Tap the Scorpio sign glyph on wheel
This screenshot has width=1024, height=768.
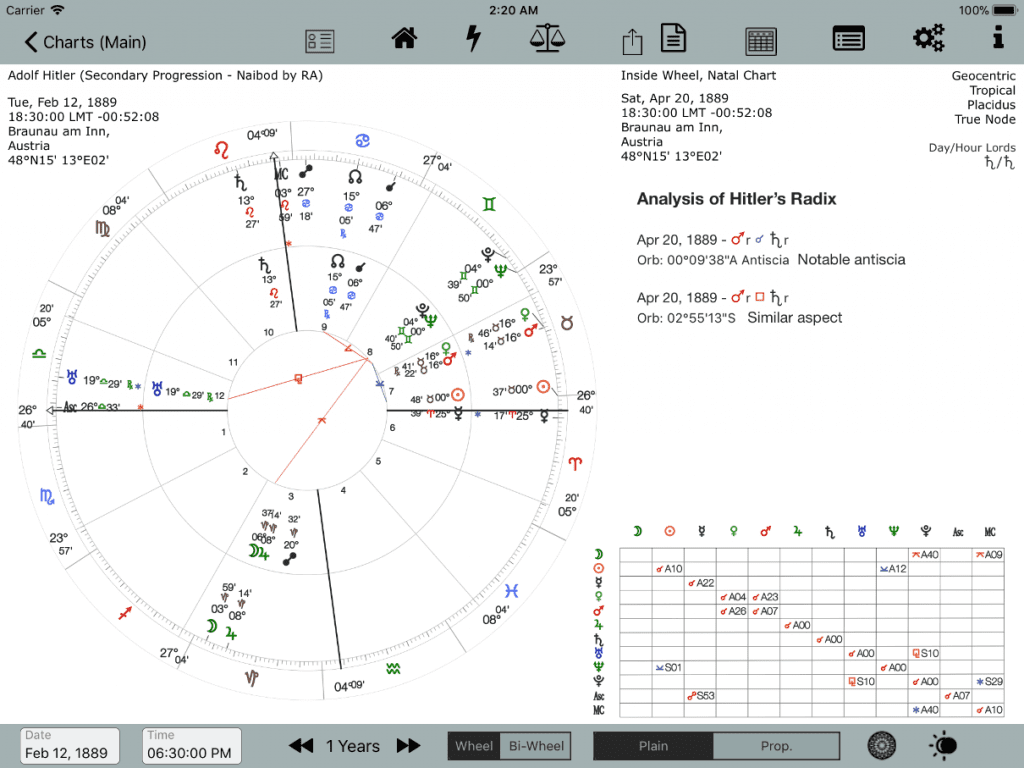pyautogui.click(x=48, y=496)
